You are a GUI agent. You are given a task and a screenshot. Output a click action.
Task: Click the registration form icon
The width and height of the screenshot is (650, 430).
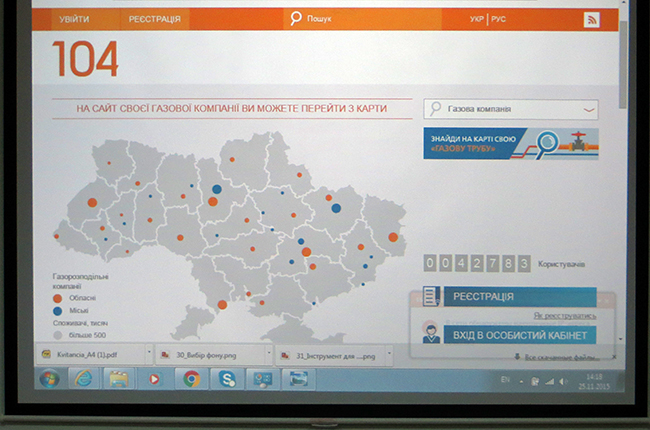pos(430,296)
